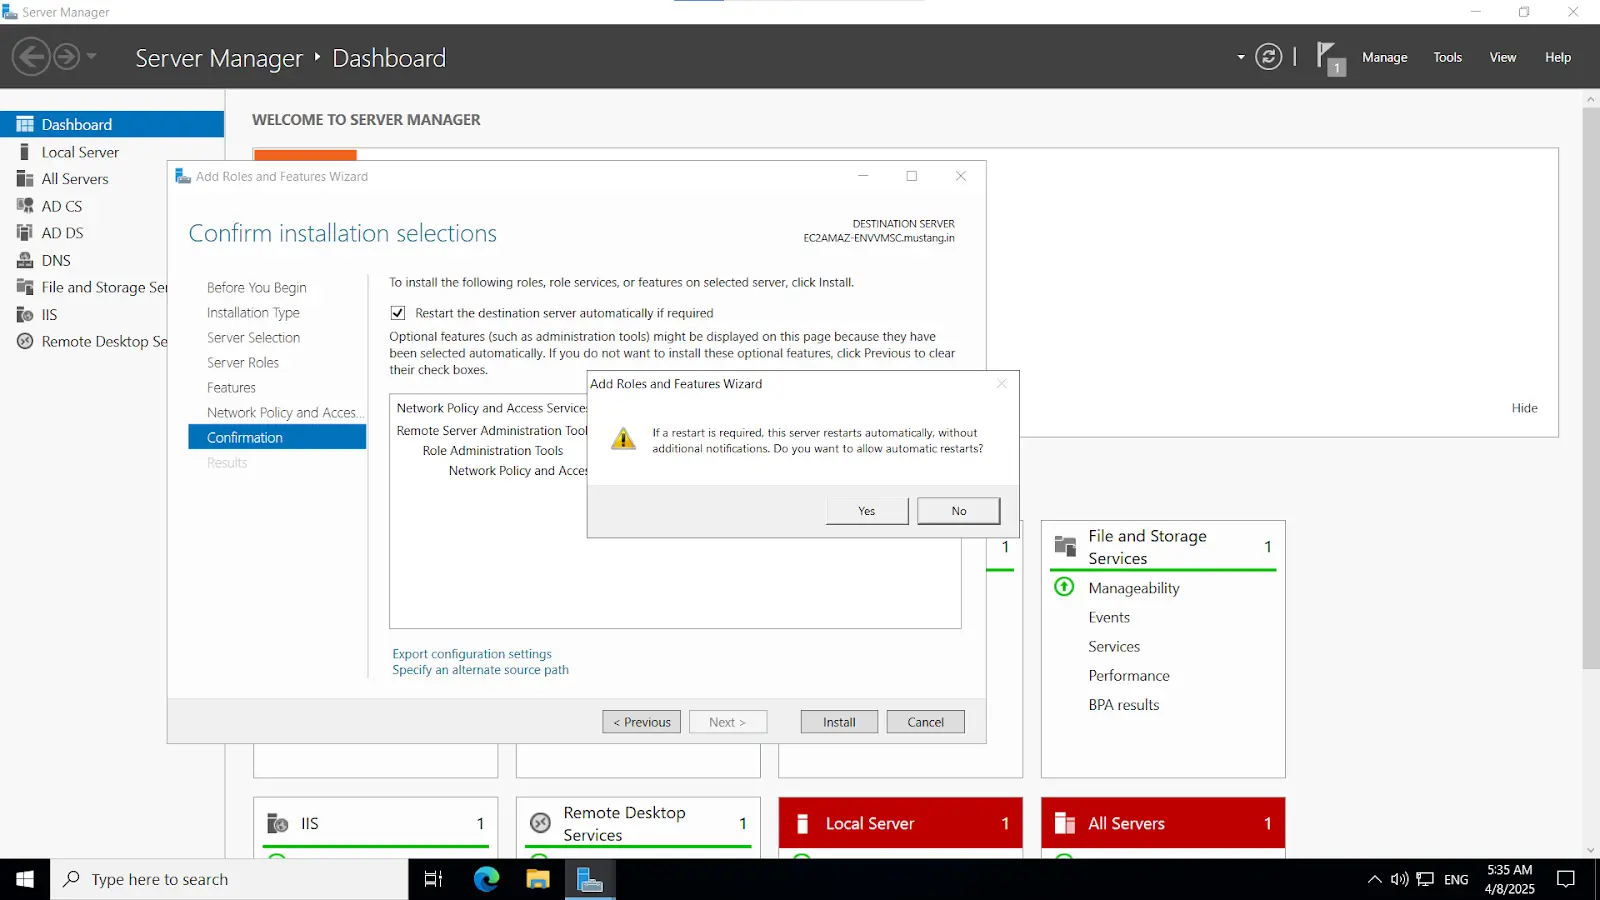
Task: Uncheck Restart the destination server automatically
Action: 397,312
